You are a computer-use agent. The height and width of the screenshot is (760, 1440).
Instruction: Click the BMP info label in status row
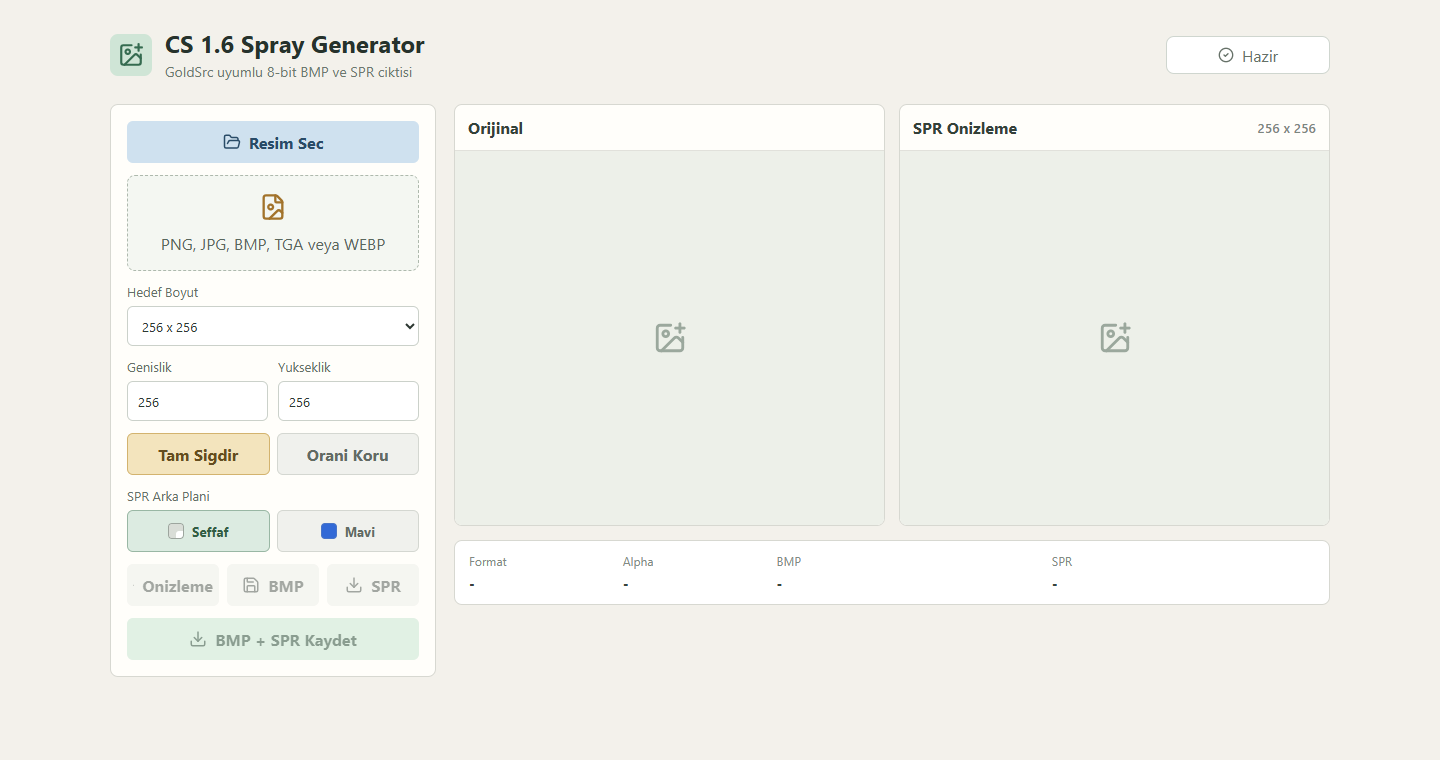click(x=789, y=562)
